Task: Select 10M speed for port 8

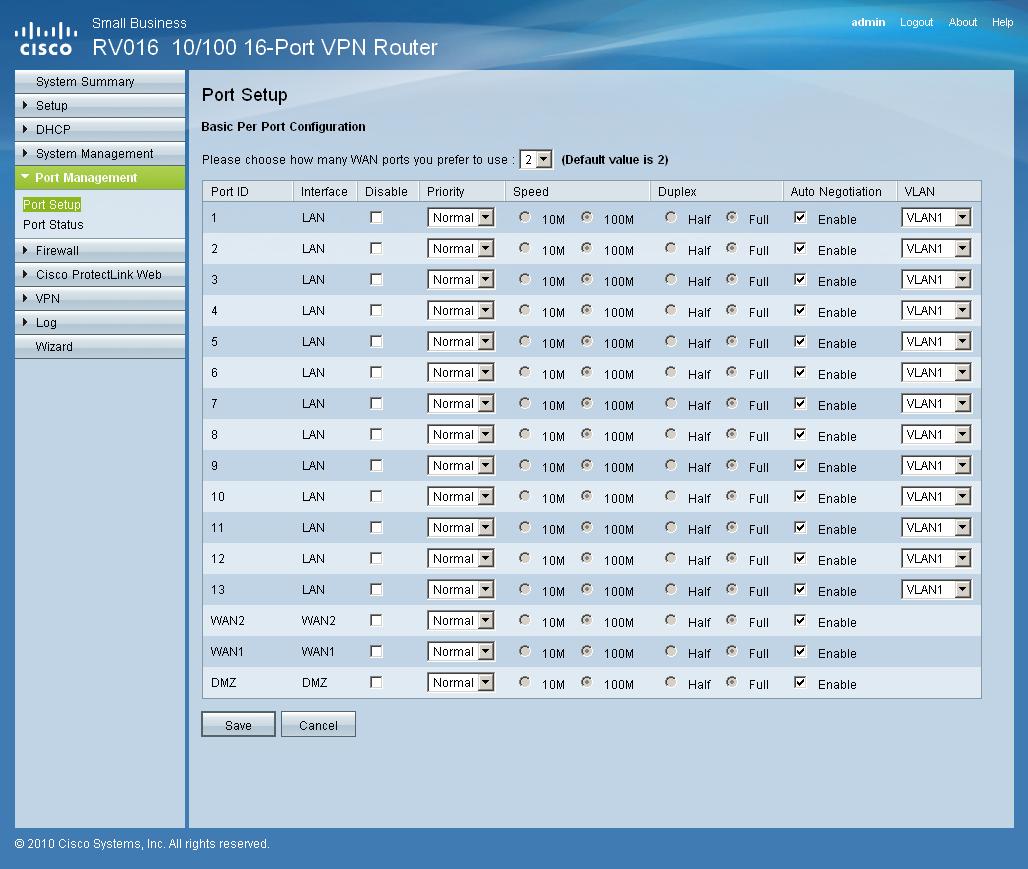Action: 524,434
